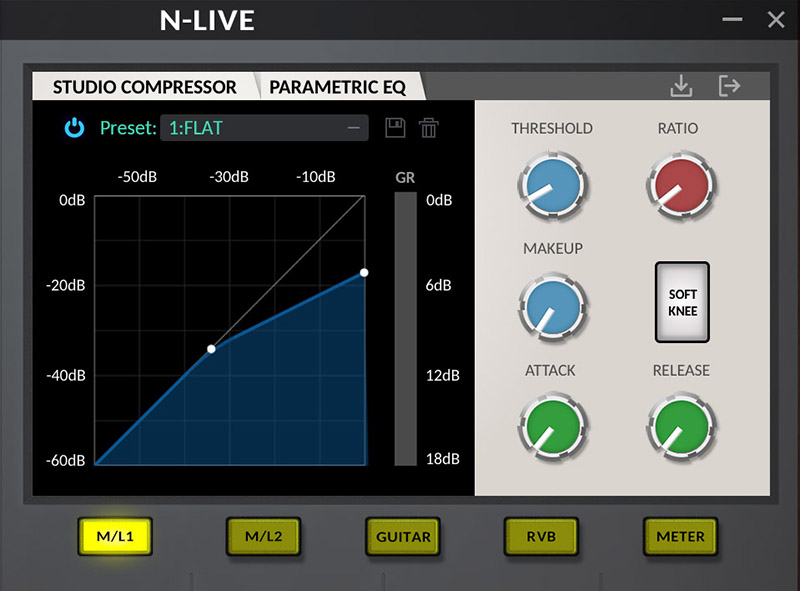Click the Threshold knob
Screen dimensions: 800x591
(x=551, y=185)
